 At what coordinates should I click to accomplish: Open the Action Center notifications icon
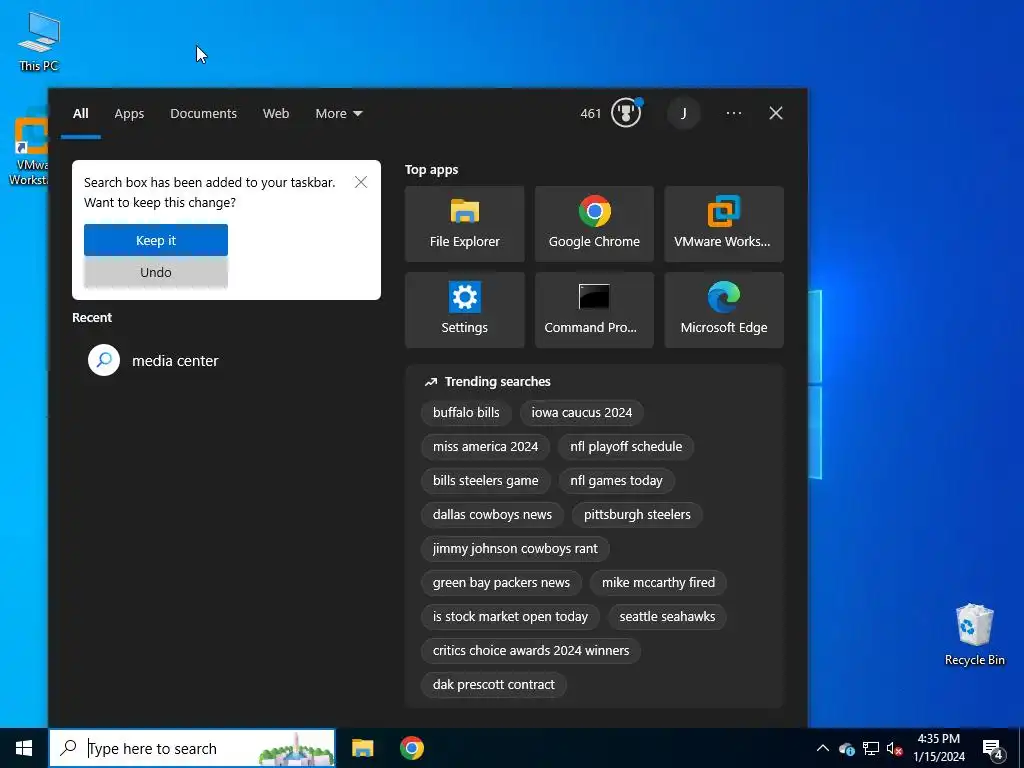tap(993, 749)
